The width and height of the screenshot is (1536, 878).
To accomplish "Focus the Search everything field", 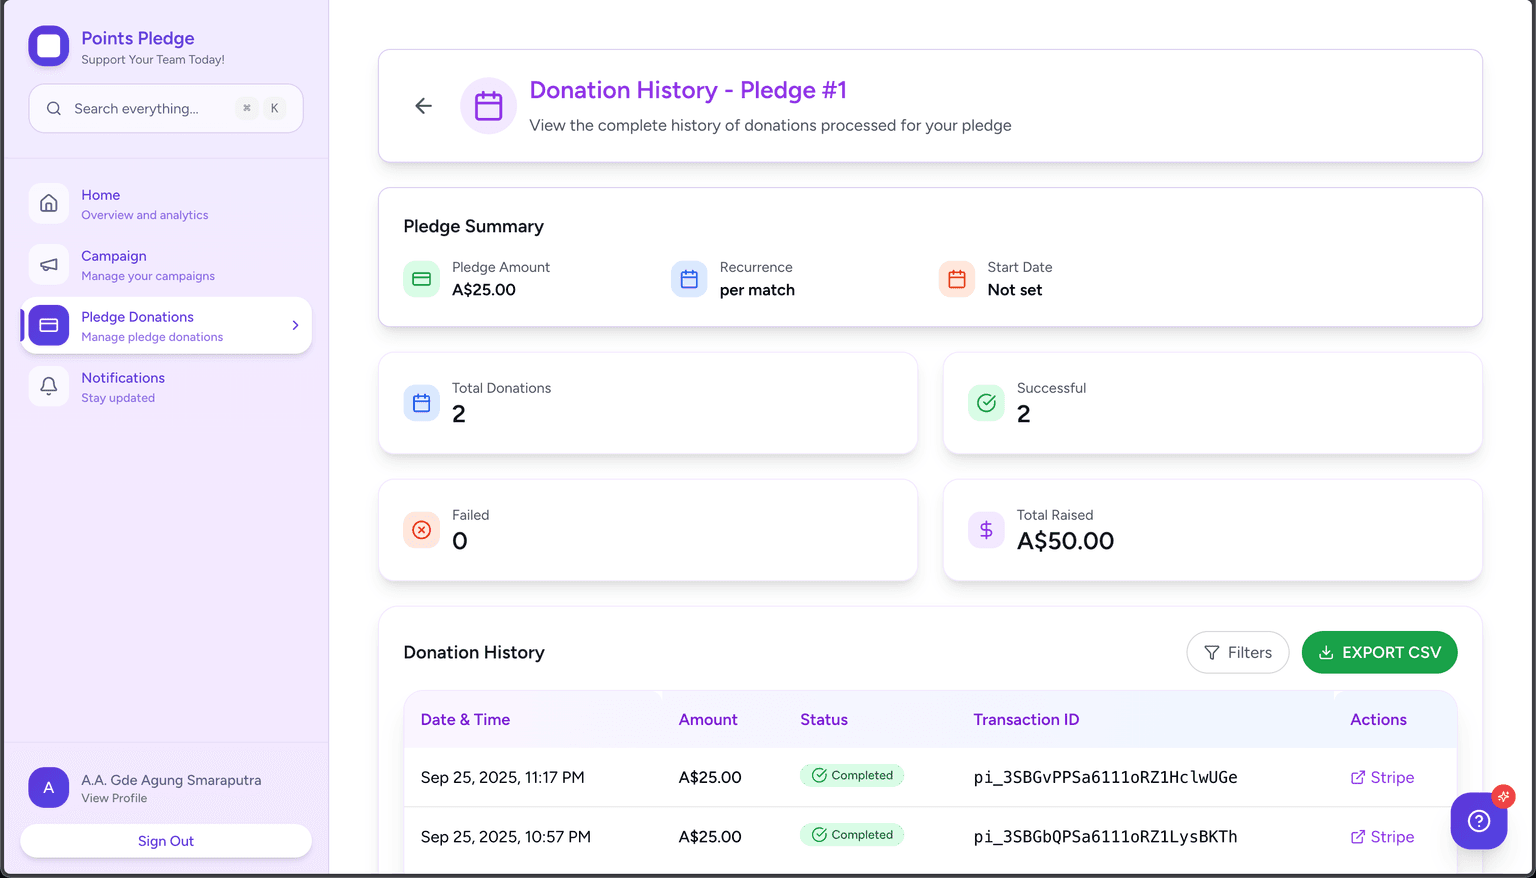I will [x=150, y=109].
